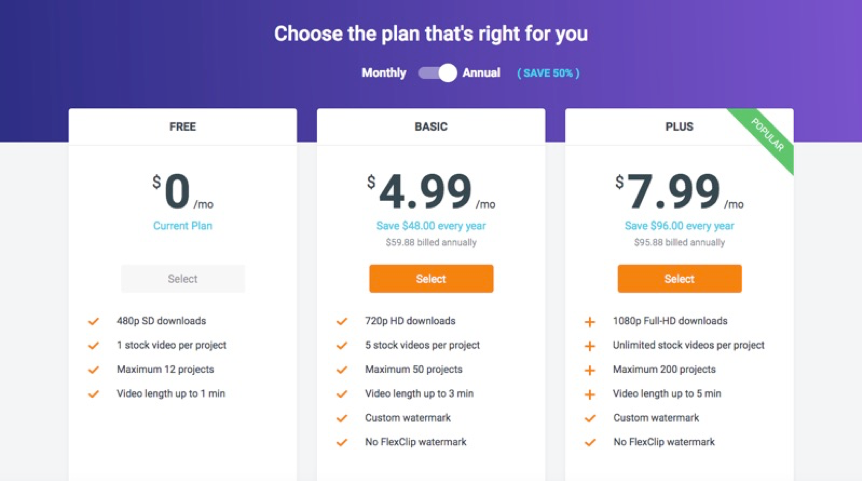Viewport: 862px width, 481px height.
Task: Click the Annual billing label
Action: tap(482, 73)
